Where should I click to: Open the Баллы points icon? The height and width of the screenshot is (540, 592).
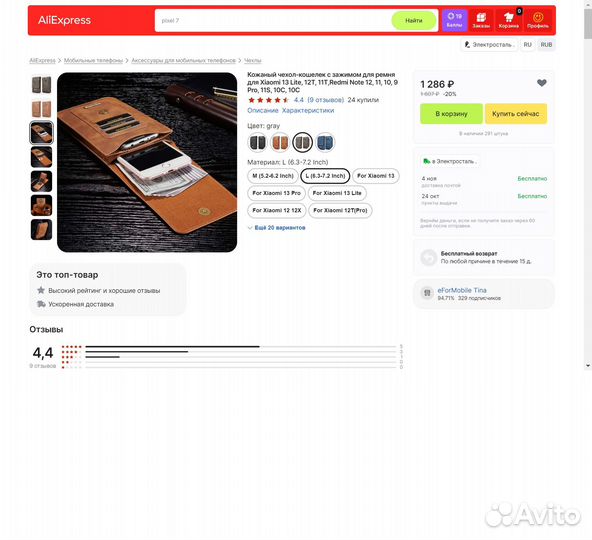[x=455, y=20]
